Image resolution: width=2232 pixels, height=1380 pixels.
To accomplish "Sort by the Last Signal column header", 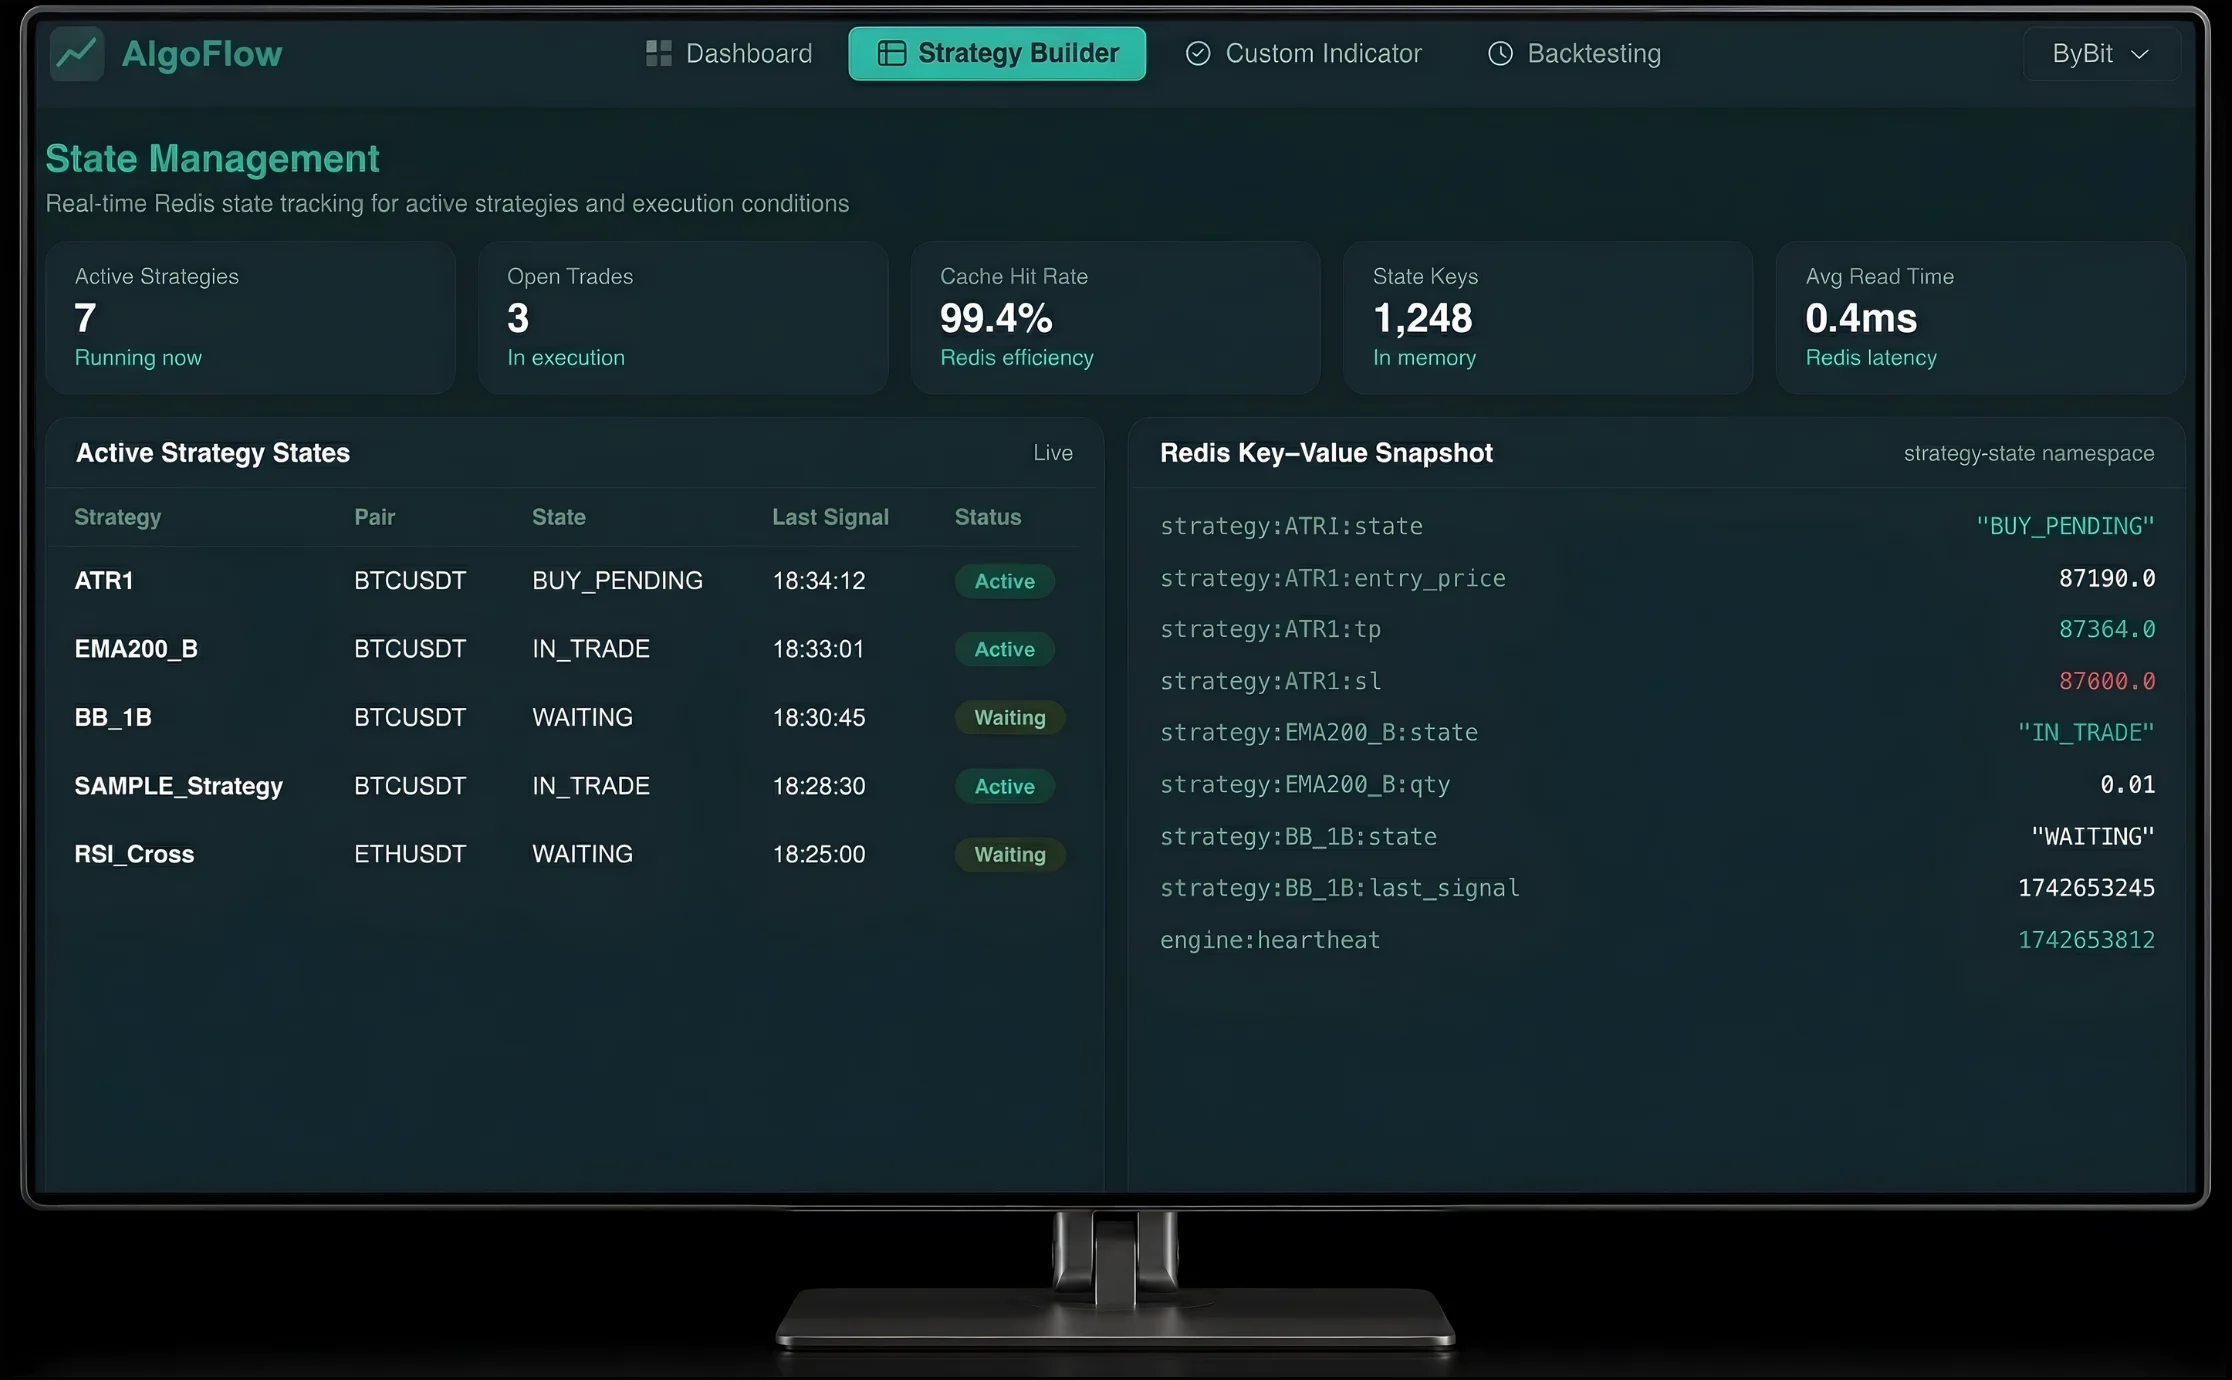I will [x=829, y=517].
